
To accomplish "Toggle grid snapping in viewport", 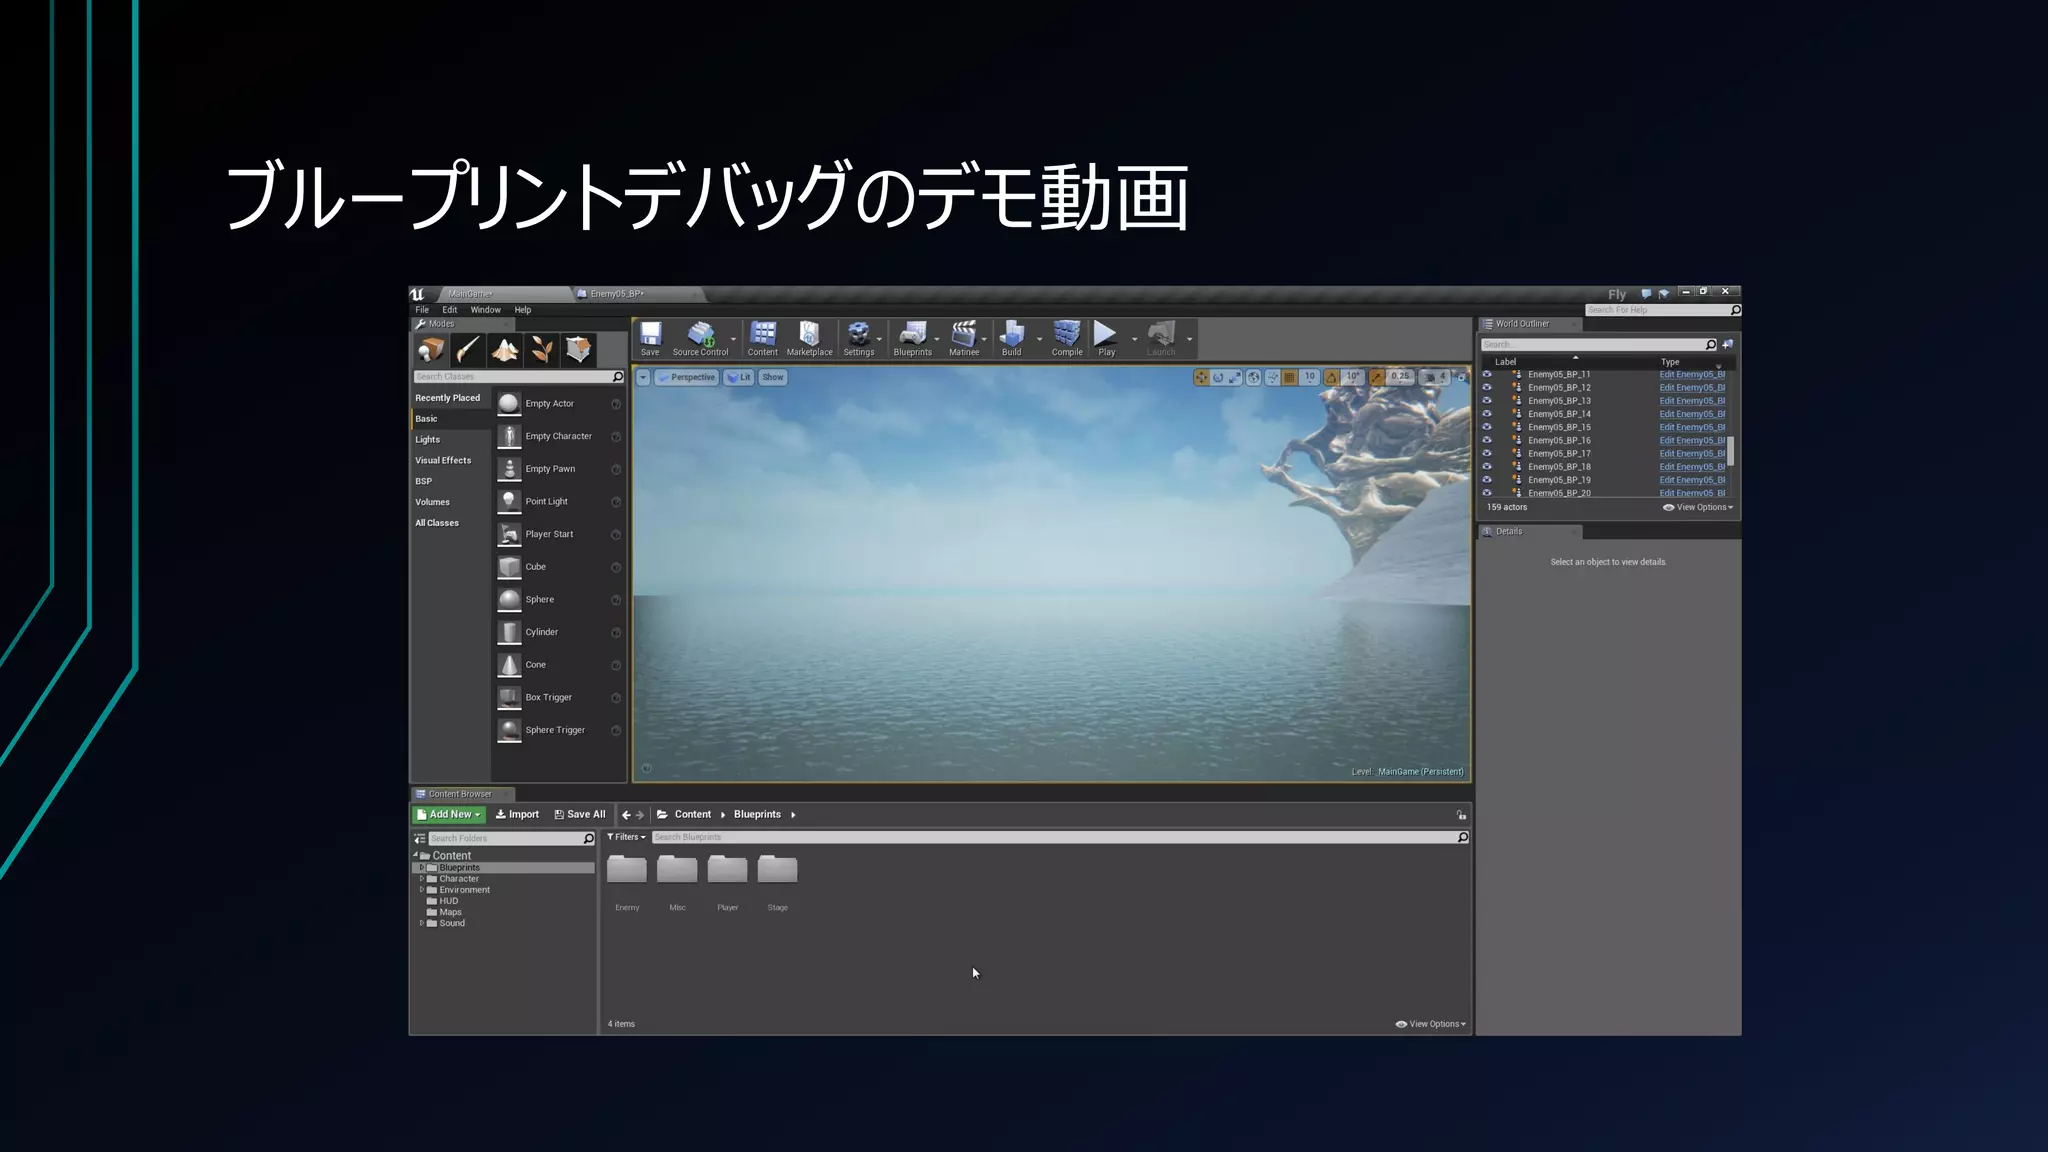I will click(1290, 377).
